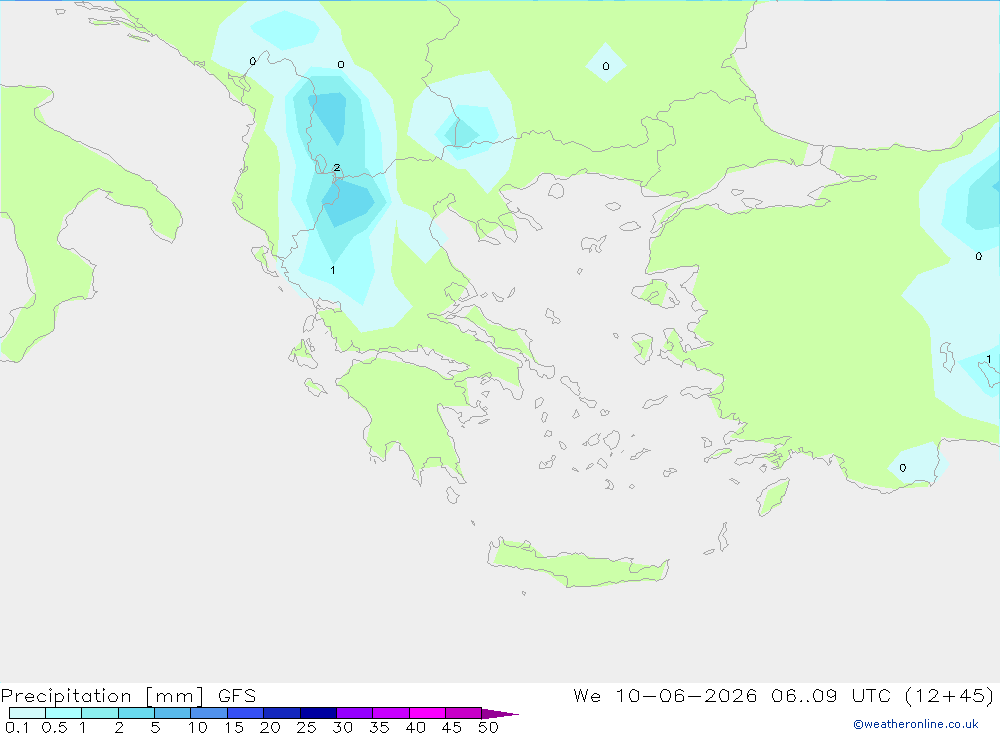
Task: Click the legend tick value '25'
Action: point(307,727)
